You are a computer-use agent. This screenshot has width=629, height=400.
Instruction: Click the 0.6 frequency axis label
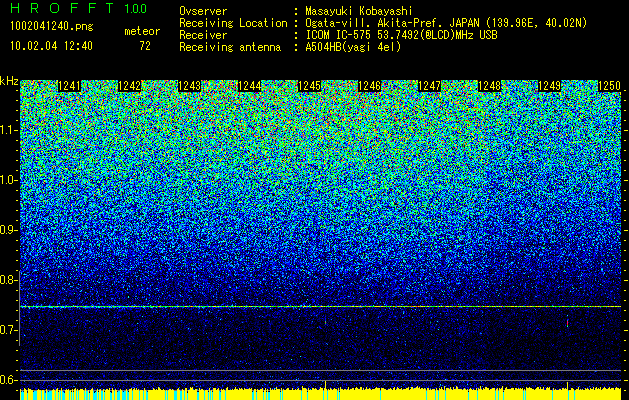8,380
